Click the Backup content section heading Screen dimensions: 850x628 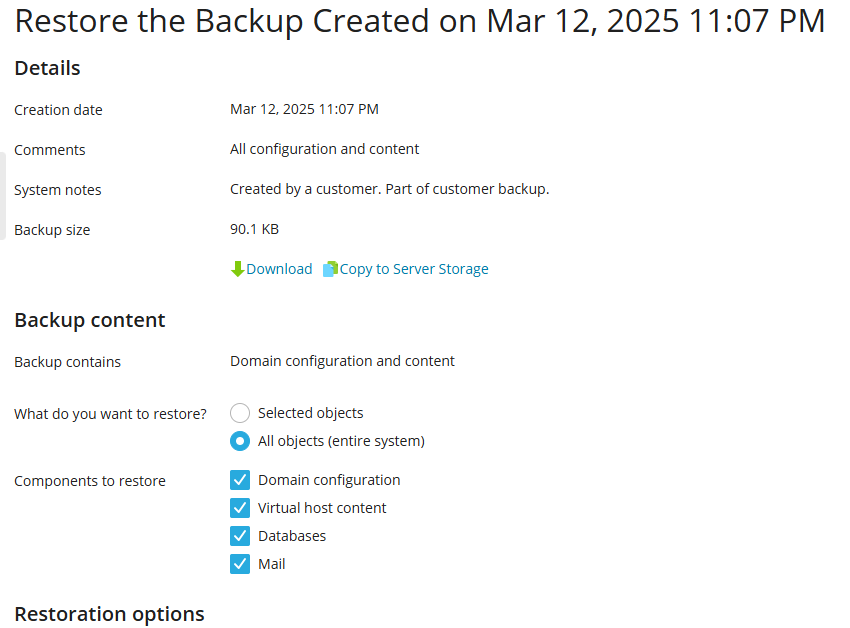(90, 320)
